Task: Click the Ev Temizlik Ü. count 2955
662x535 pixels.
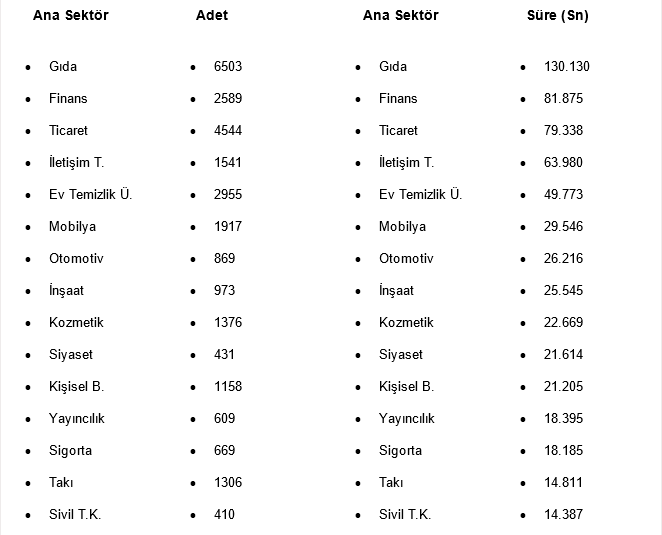Action: [x=228, y=195]
